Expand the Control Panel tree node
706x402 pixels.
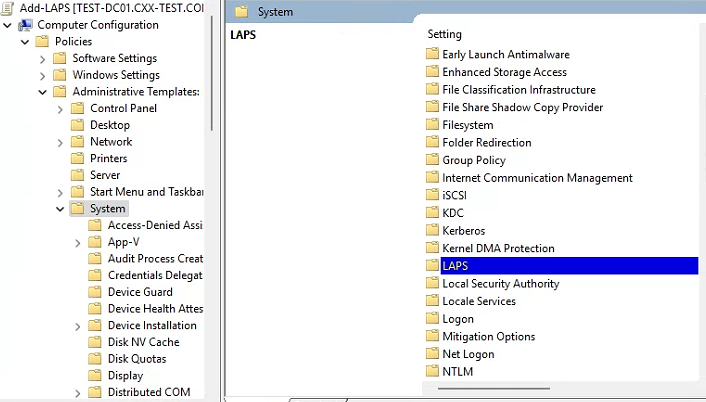click(x=60, y=108)
